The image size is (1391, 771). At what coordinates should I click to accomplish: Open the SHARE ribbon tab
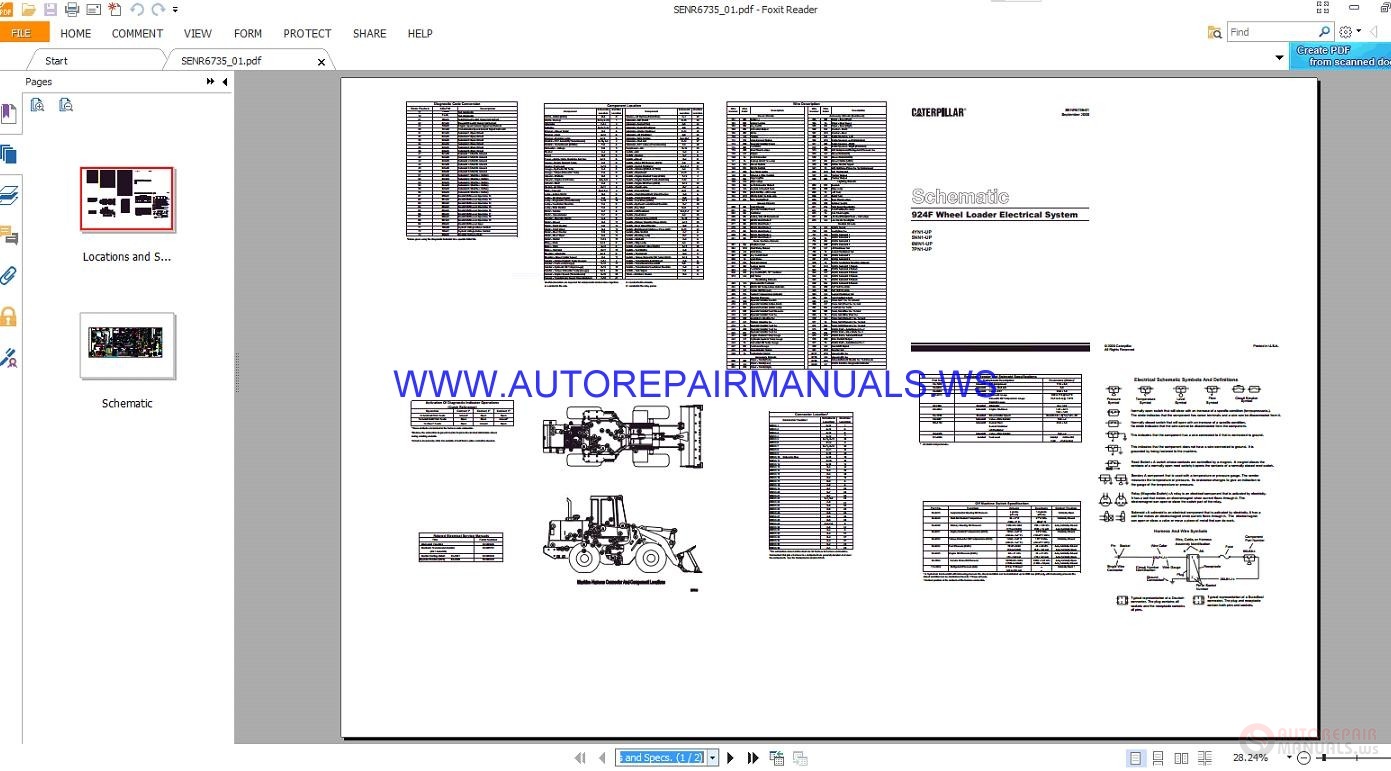click(369, 33)
